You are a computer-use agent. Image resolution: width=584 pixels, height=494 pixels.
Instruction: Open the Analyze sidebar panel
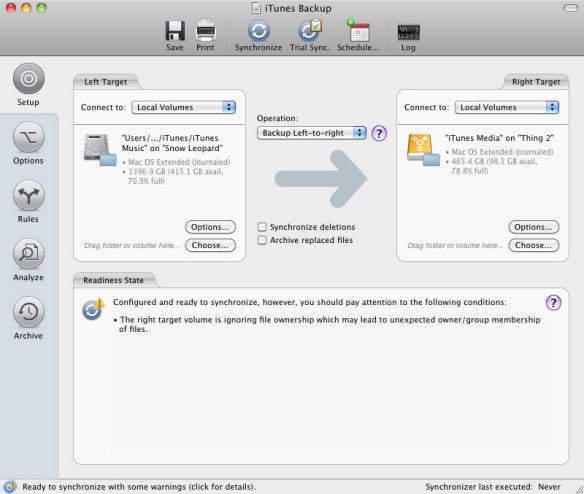[29, 254]
